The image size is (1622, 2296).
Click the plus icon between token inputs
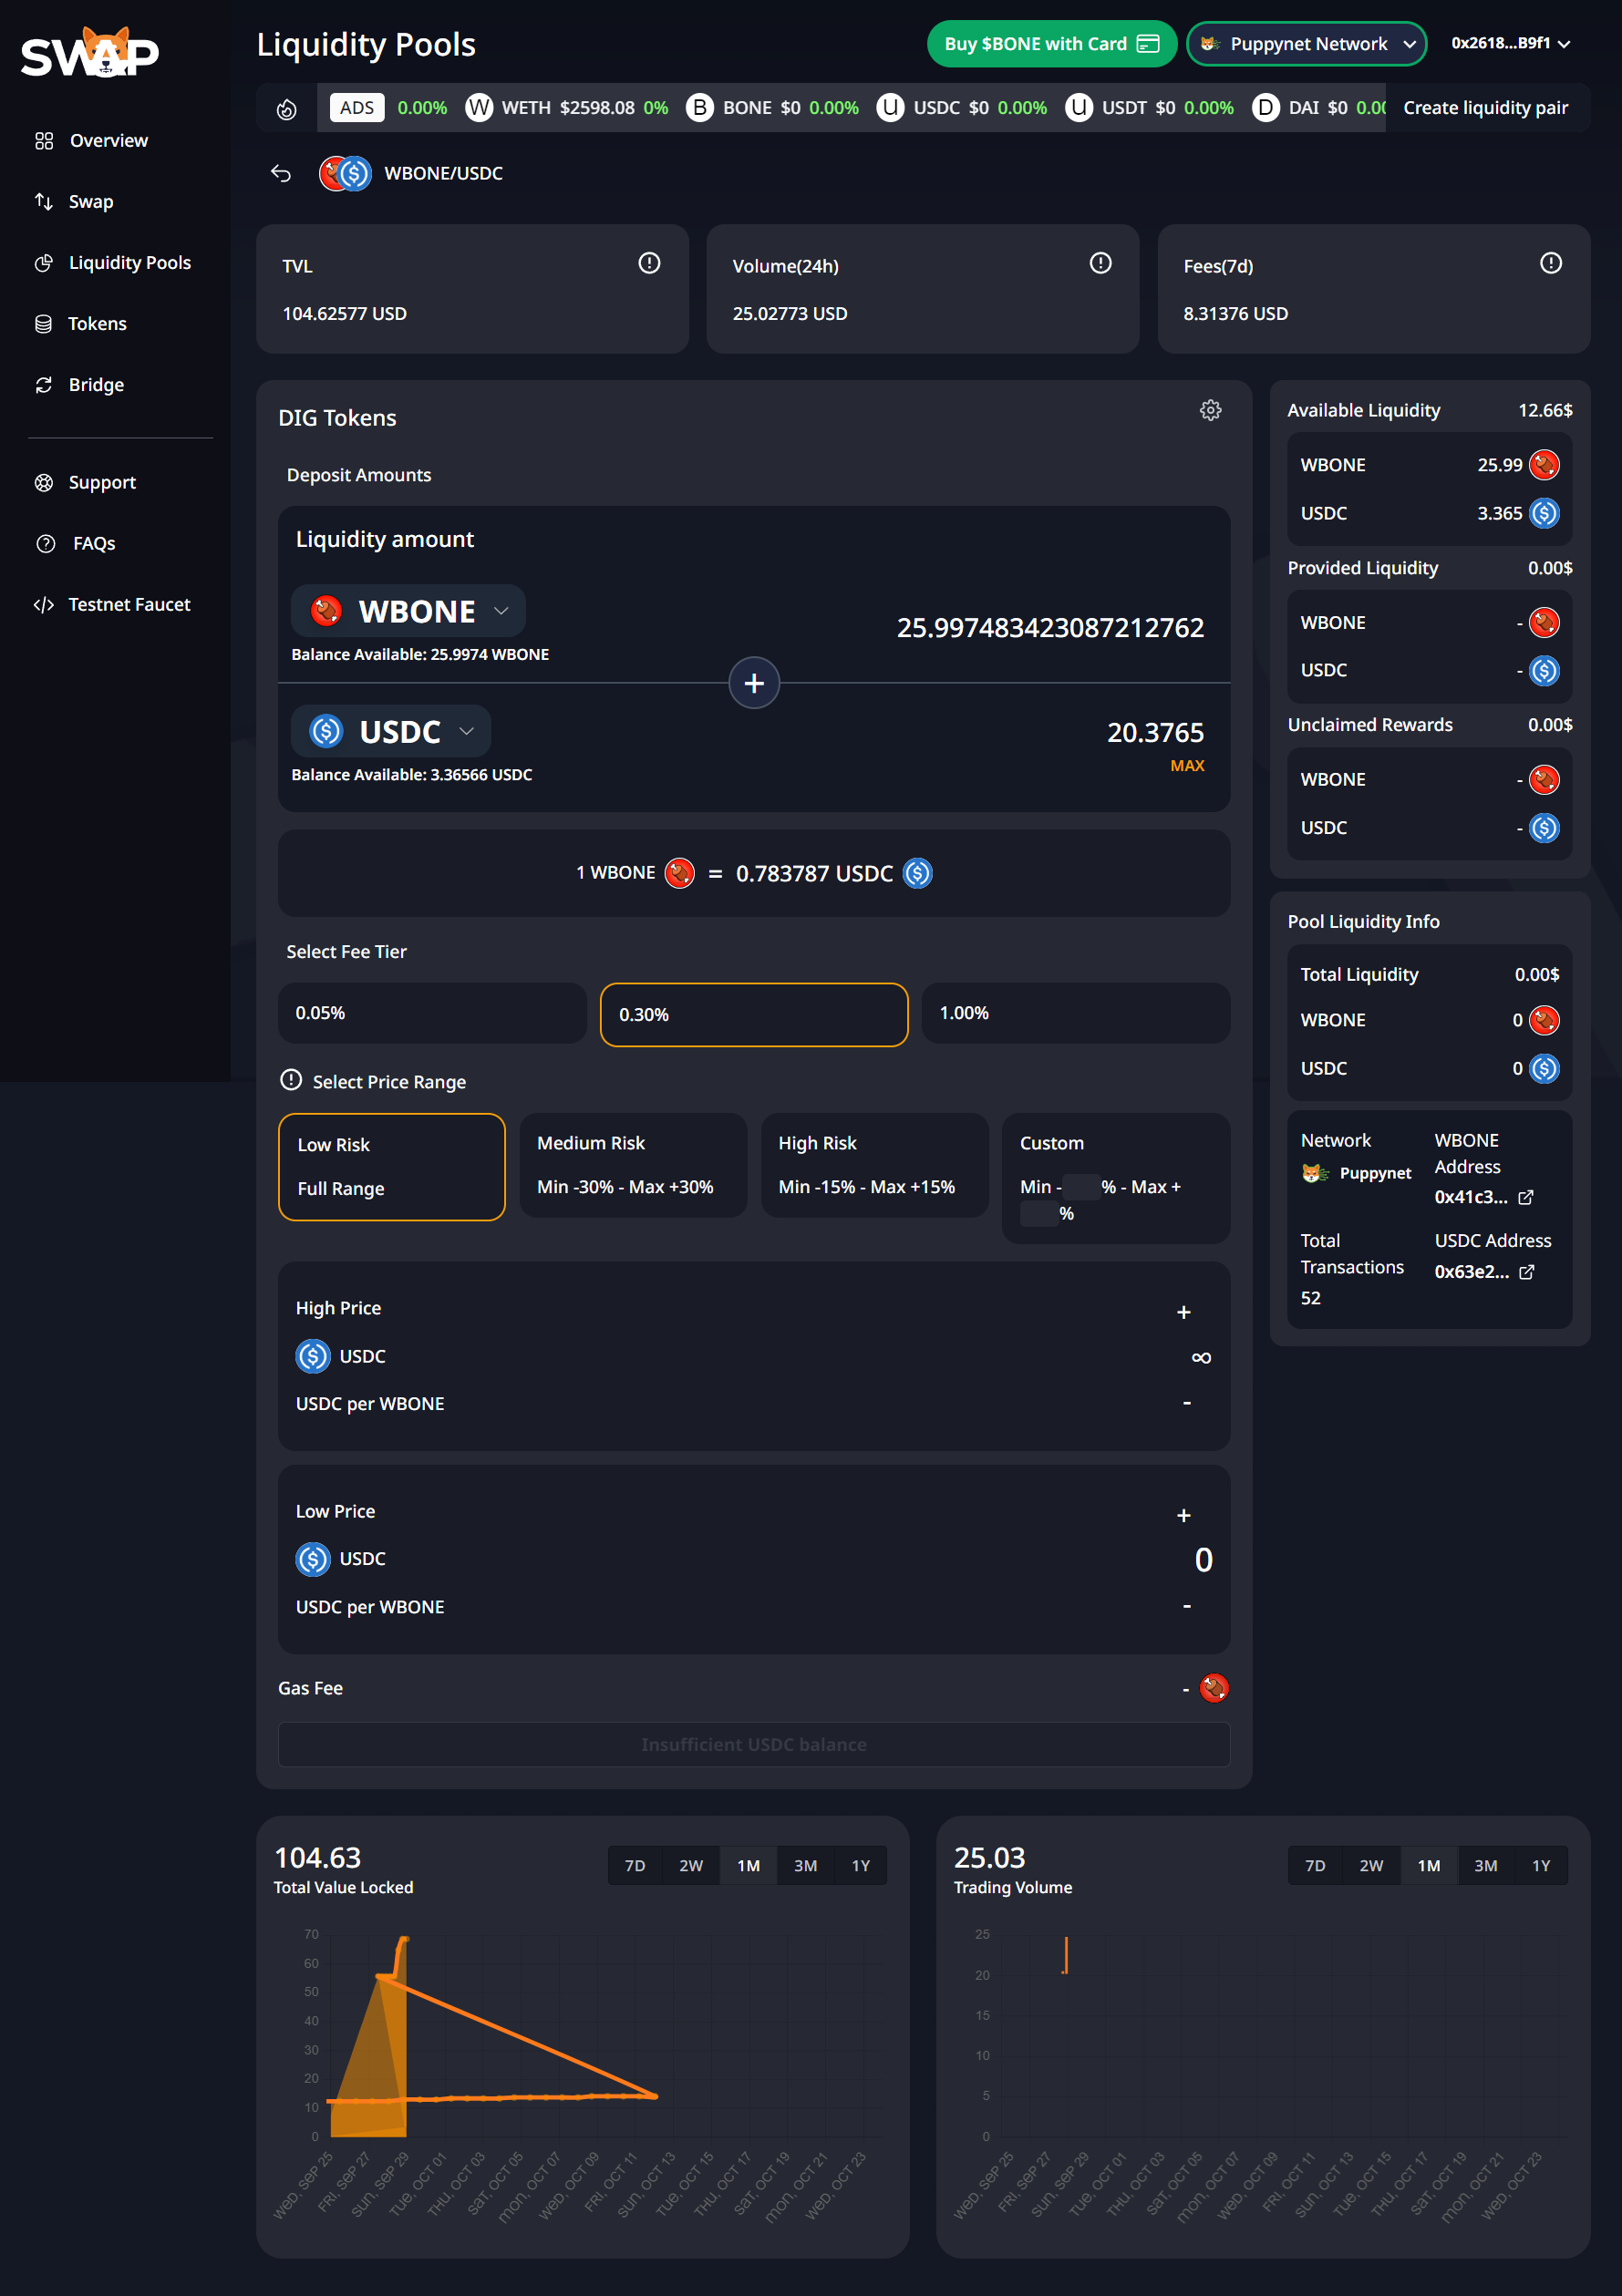(x=754, y=683)
